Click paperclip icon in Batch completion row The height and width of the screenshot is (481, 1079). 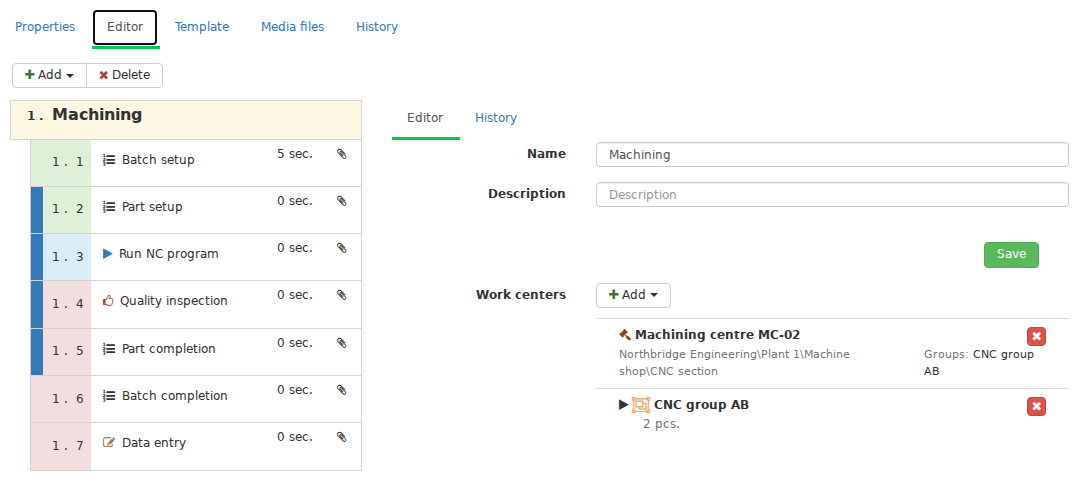pyautogui.click(x=341, y=390)
